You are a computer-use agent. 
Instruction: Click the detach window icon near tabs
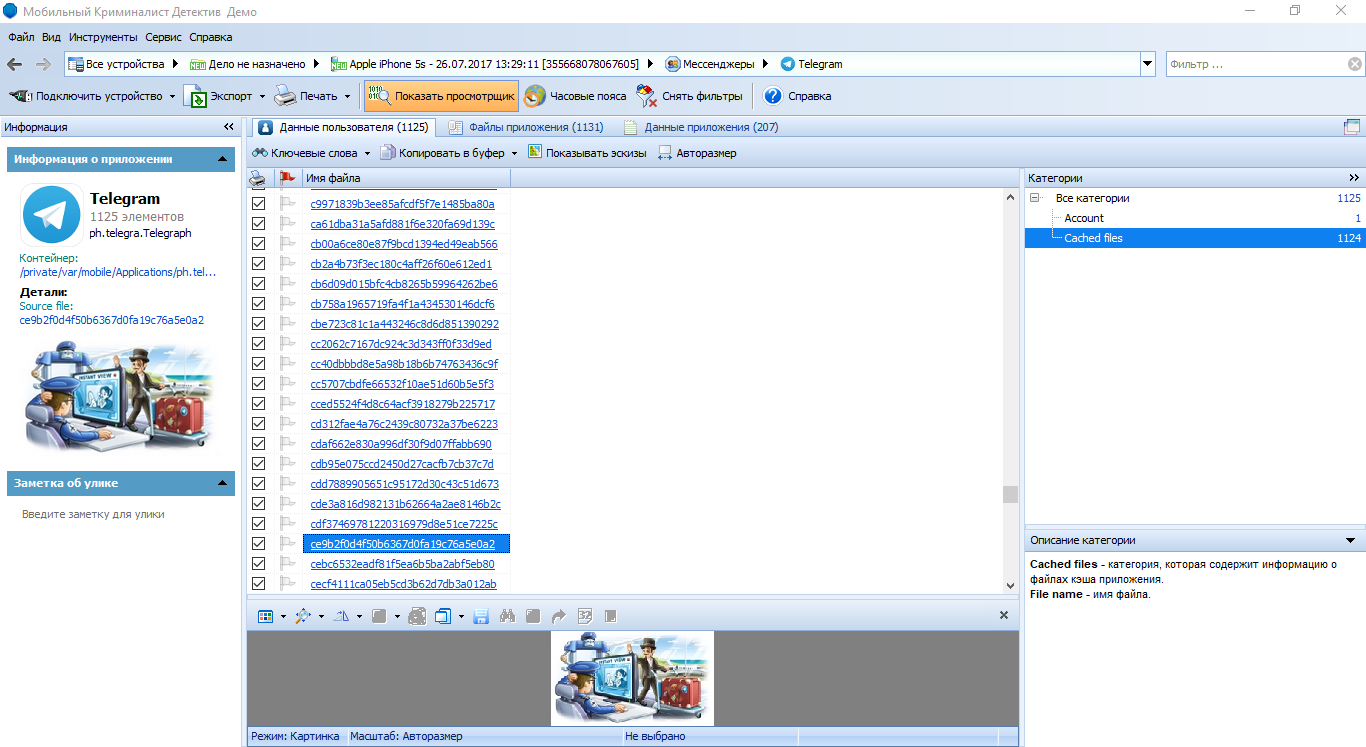1352,127
